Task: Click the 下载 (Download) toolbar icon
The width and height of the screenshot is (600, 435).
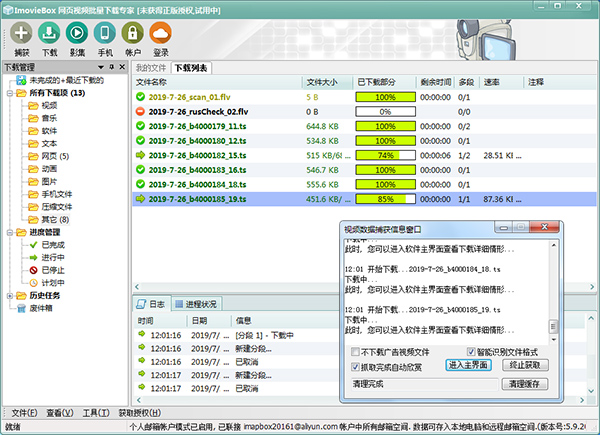Action: click(49, 33)
